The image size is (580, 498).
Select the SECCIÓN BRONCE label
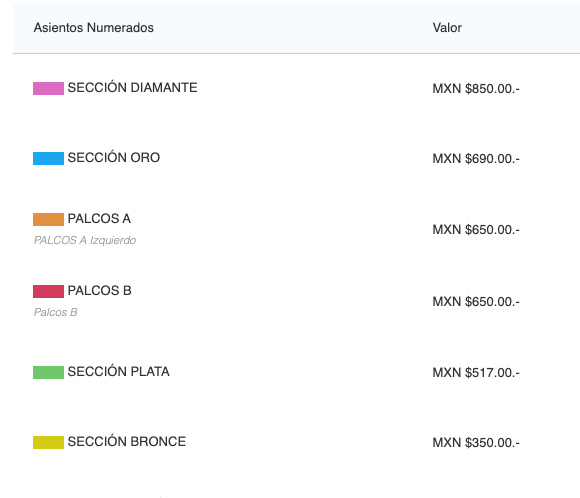pos(127,441)
